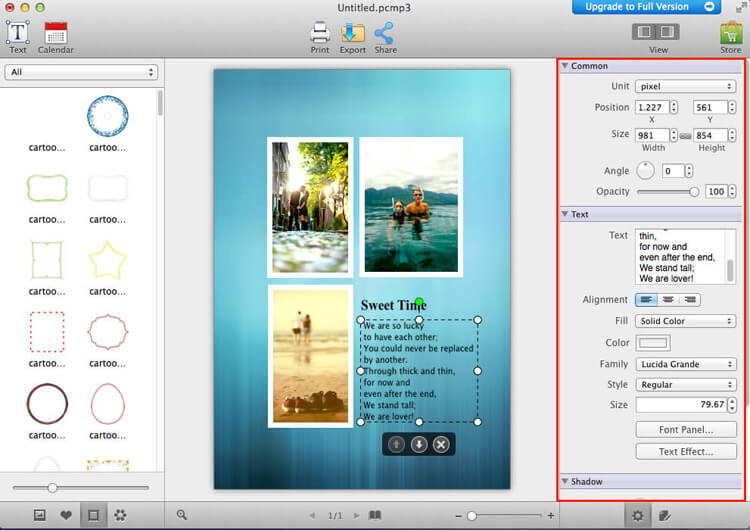Viewport: 750px width, 530px height.
Task: Toggle the View layout icon
Action: pos(655,32)
